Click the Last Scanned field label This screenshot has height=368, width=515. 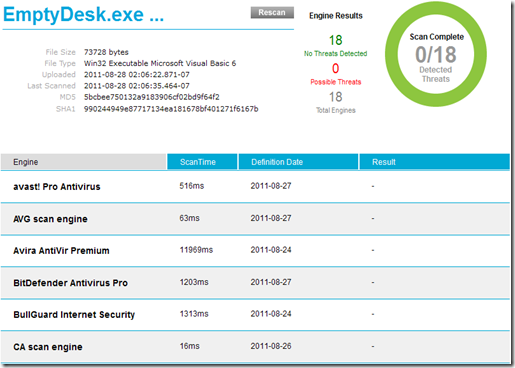(x=51, y=86)
